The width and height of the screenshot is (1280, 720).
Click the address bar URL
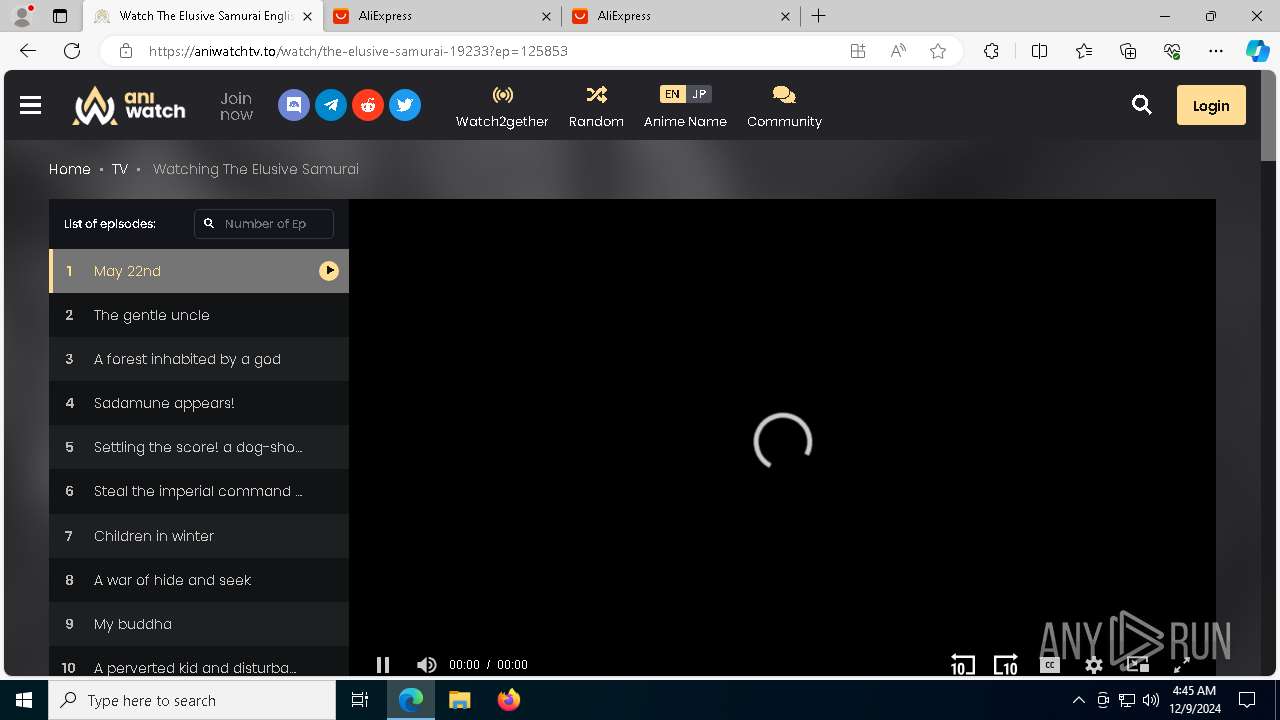tap(358, 51)
